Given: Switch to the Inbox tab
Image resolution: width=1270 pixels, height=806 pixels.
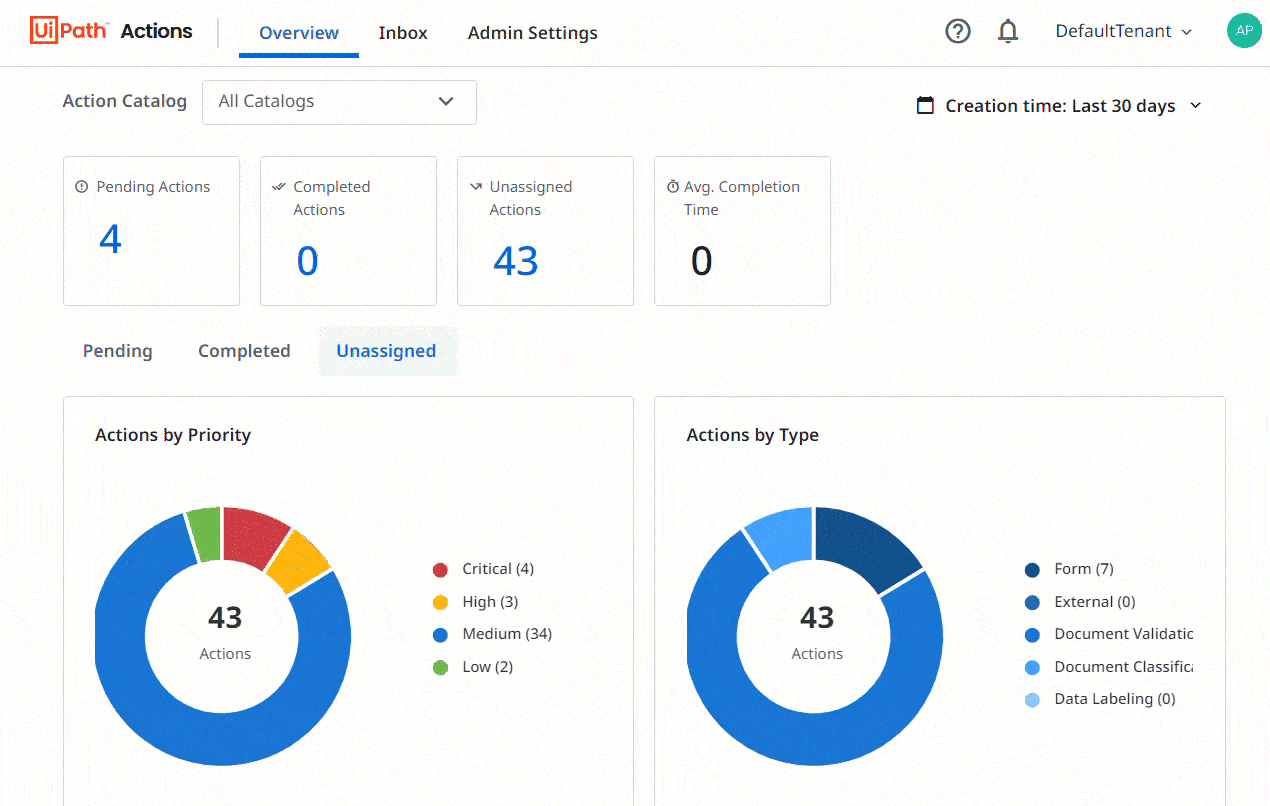Looking at the screenshot, I should 403,33.
